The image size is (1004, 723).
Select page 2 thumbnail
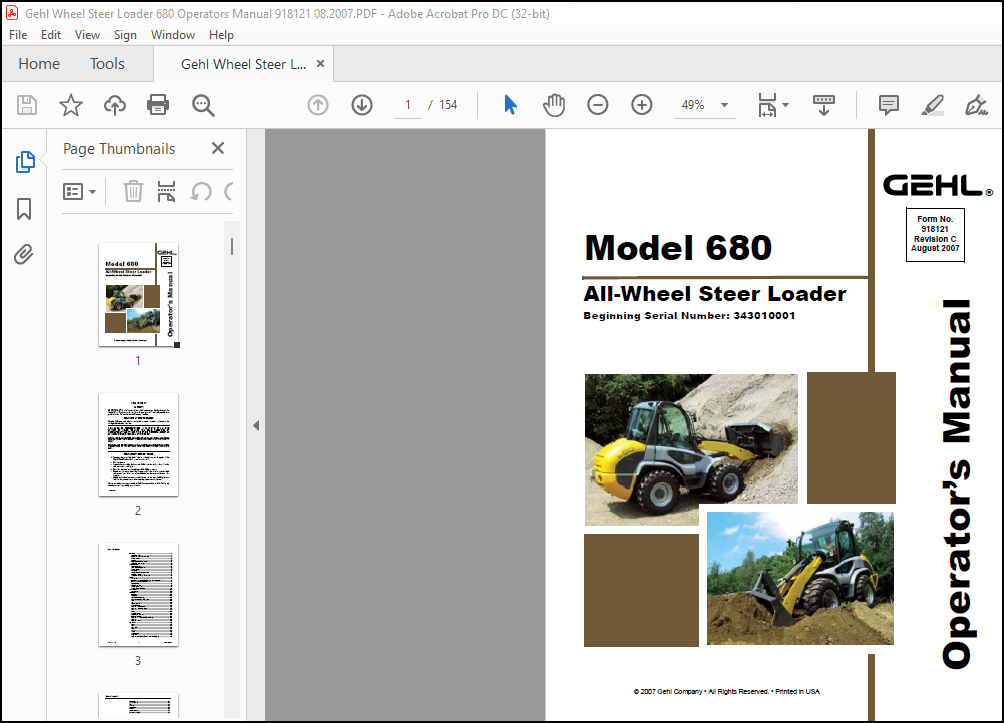pyautogui.click(x=138, y=444)
